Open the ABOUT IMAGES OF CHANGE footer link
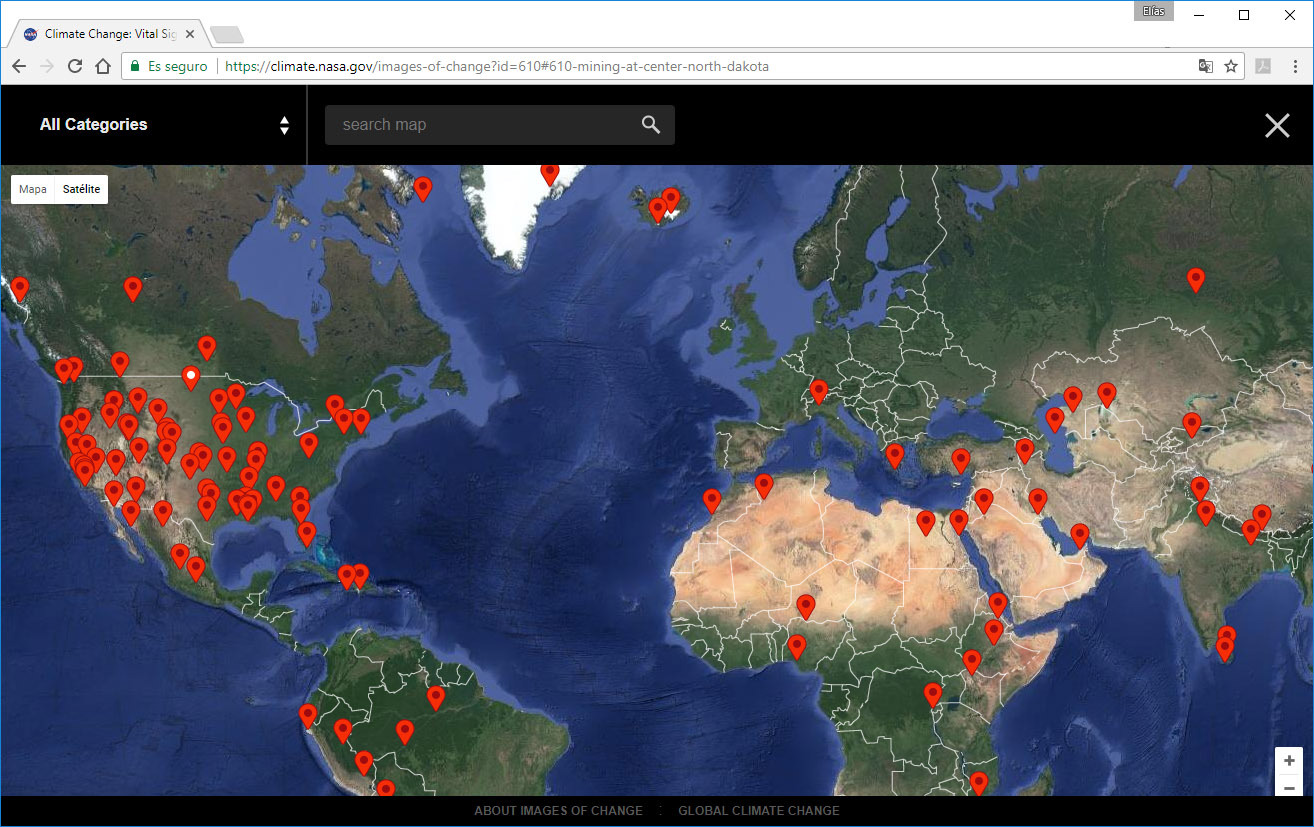This screenshot has width=1314, height=827. pyautogui.click(x=558, y=810)
